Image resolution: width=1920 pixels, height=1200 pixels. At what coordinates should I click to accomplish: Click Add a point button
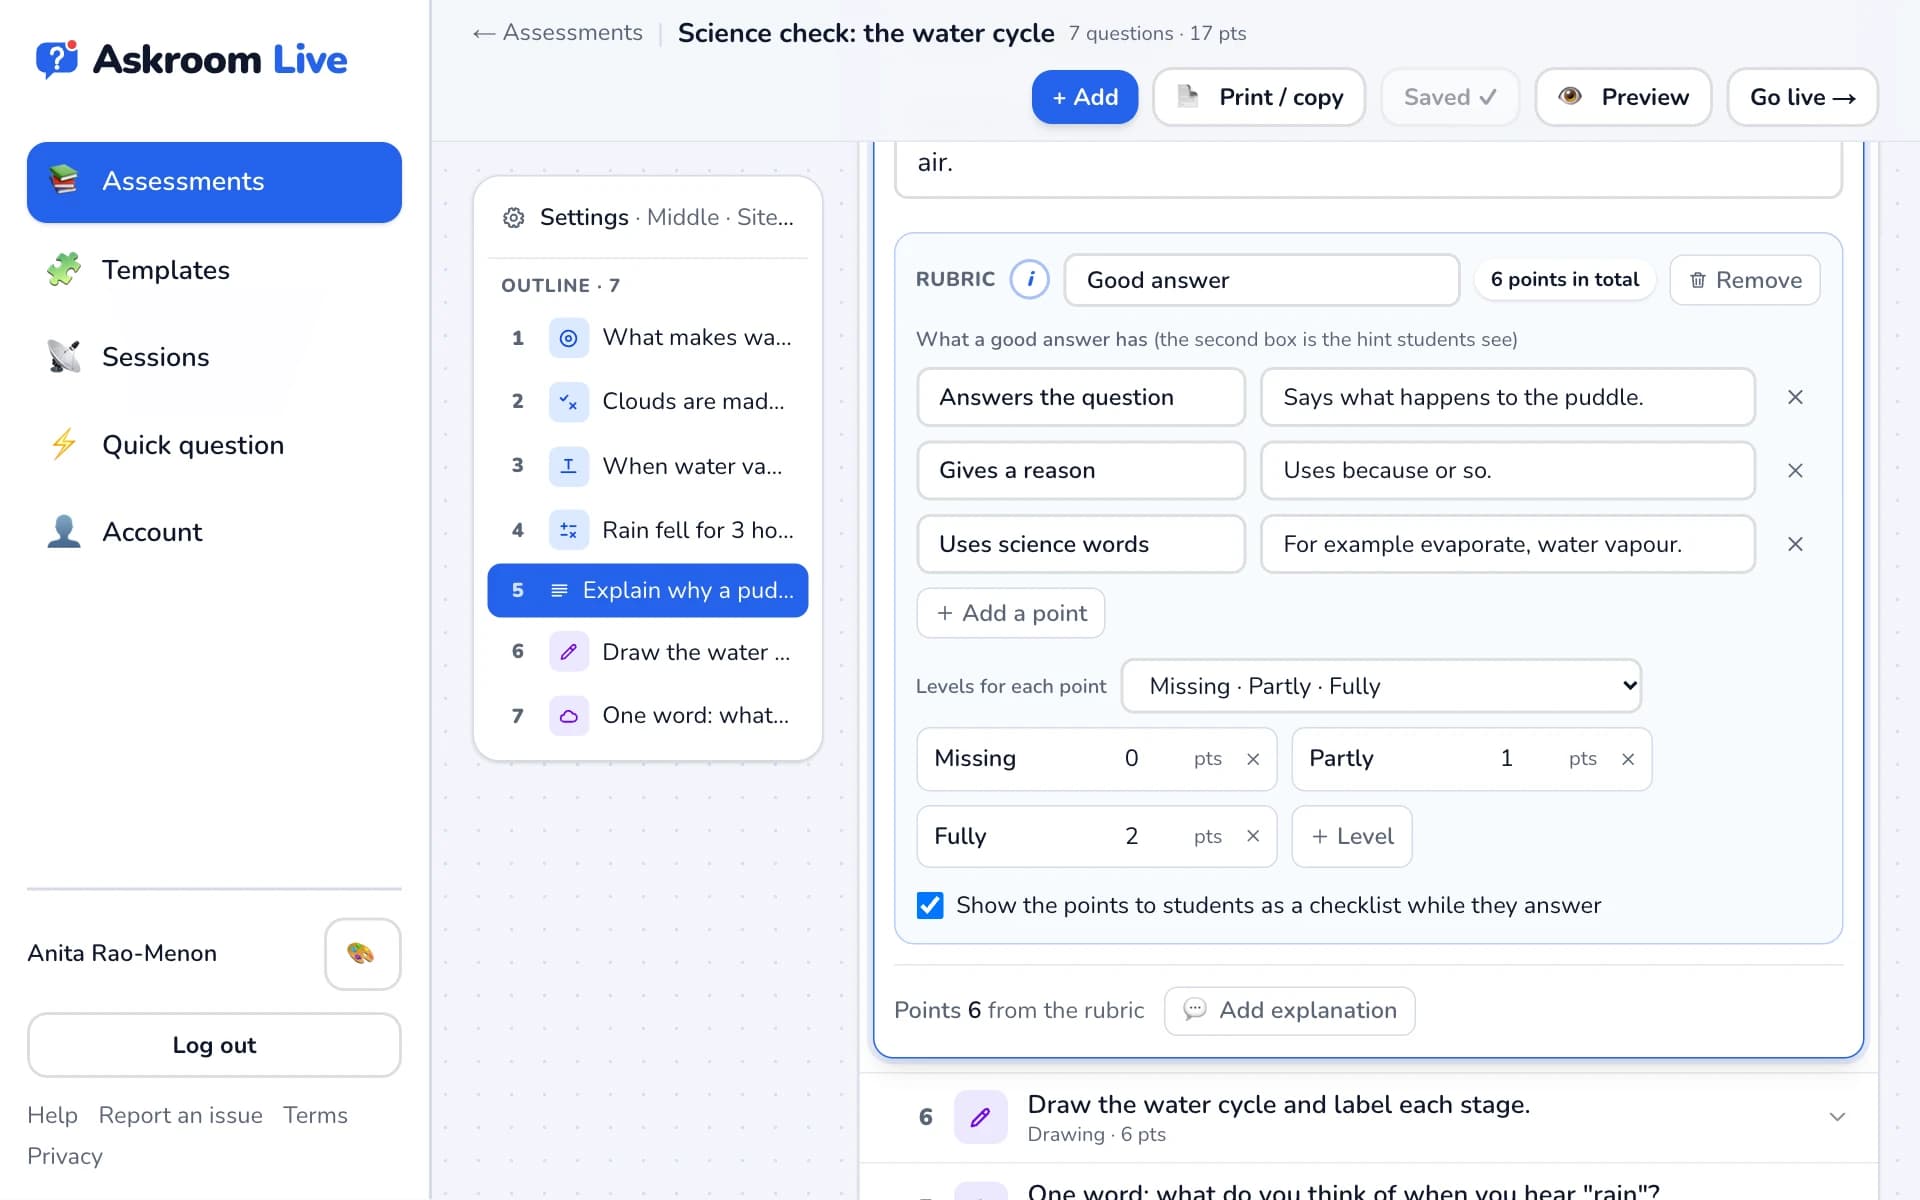(1011, 613)
